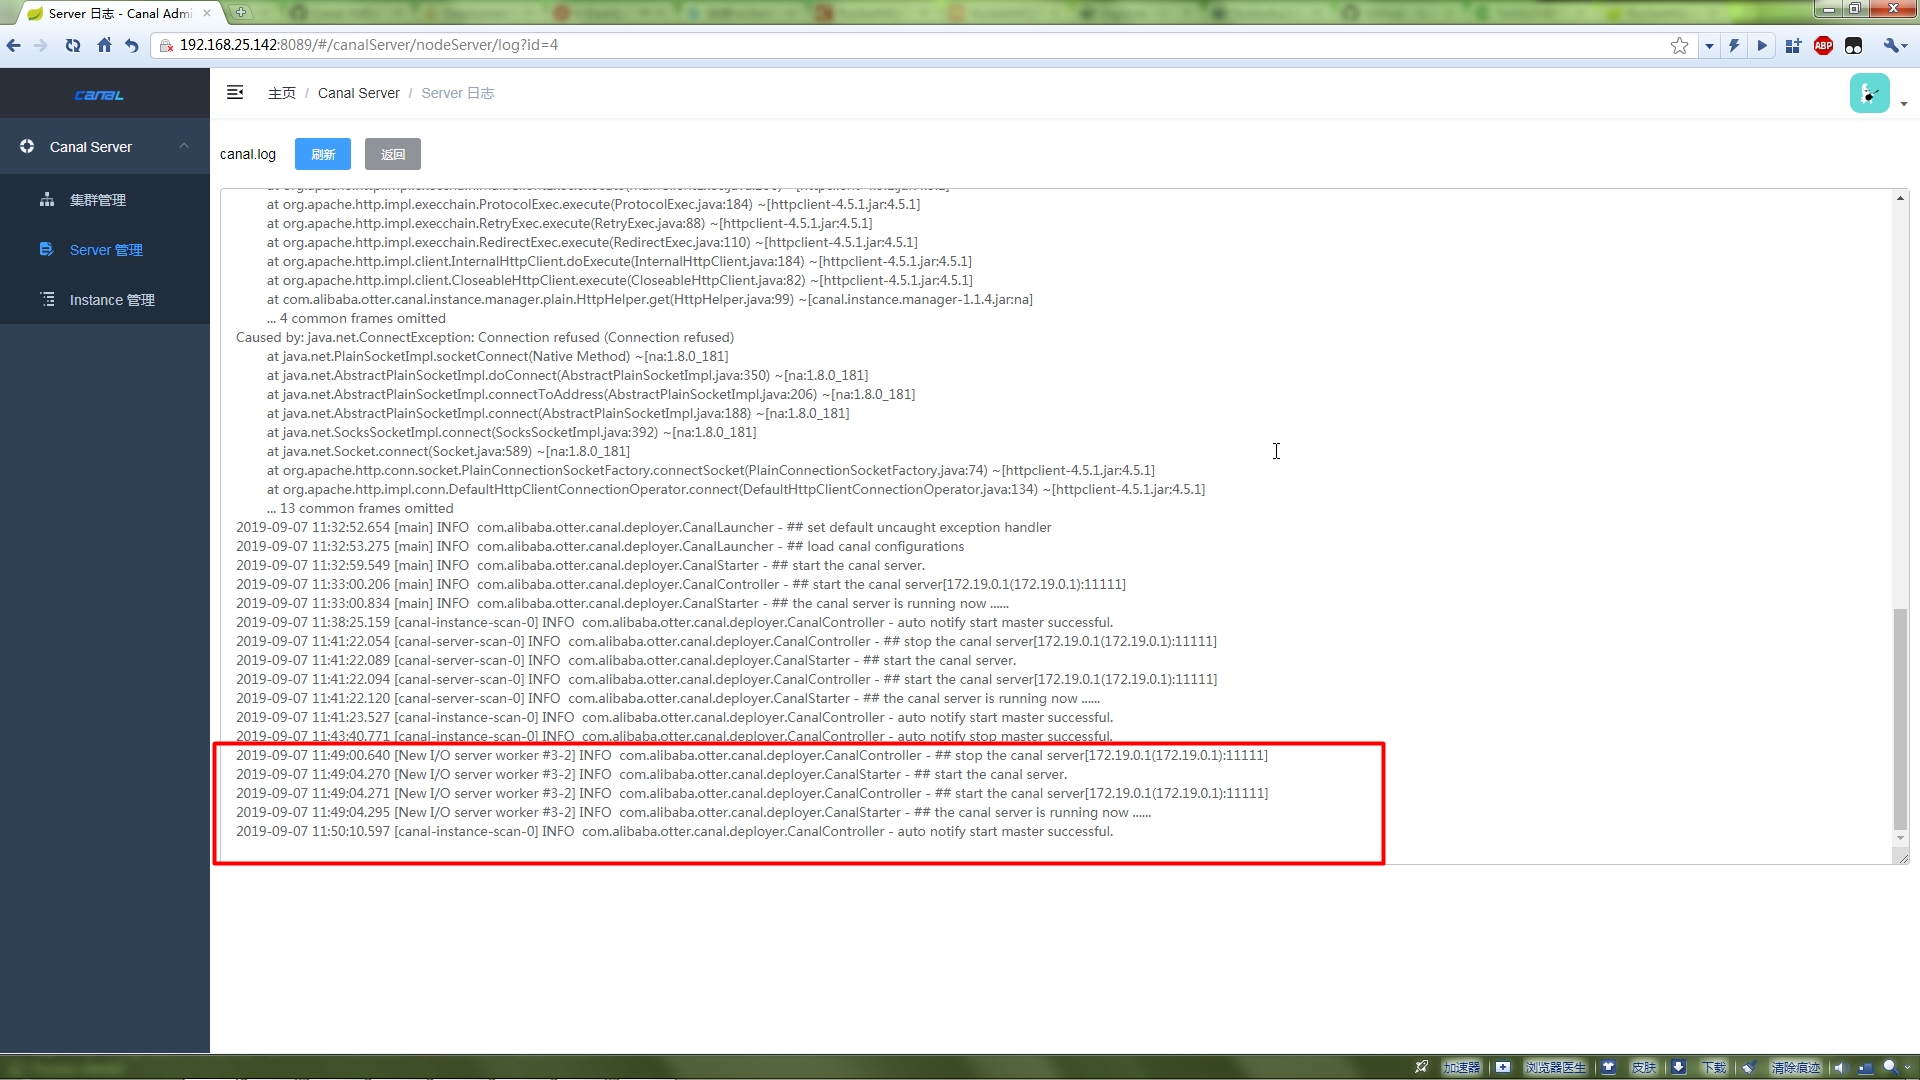The width and height of the screenshot is (1920, 1080).
Task: Click the Server 管理 document icon
Action: (x=46, y=249)
